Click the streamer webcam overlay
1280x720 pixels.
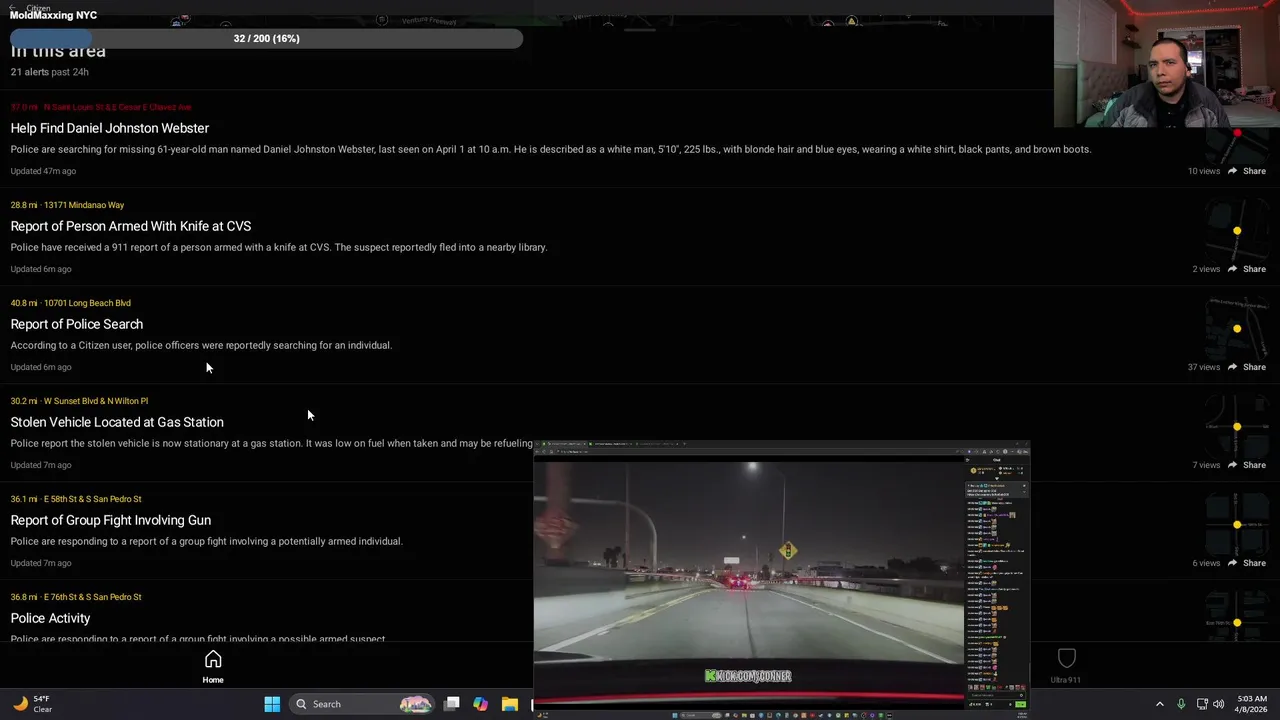pos(1167,64)
